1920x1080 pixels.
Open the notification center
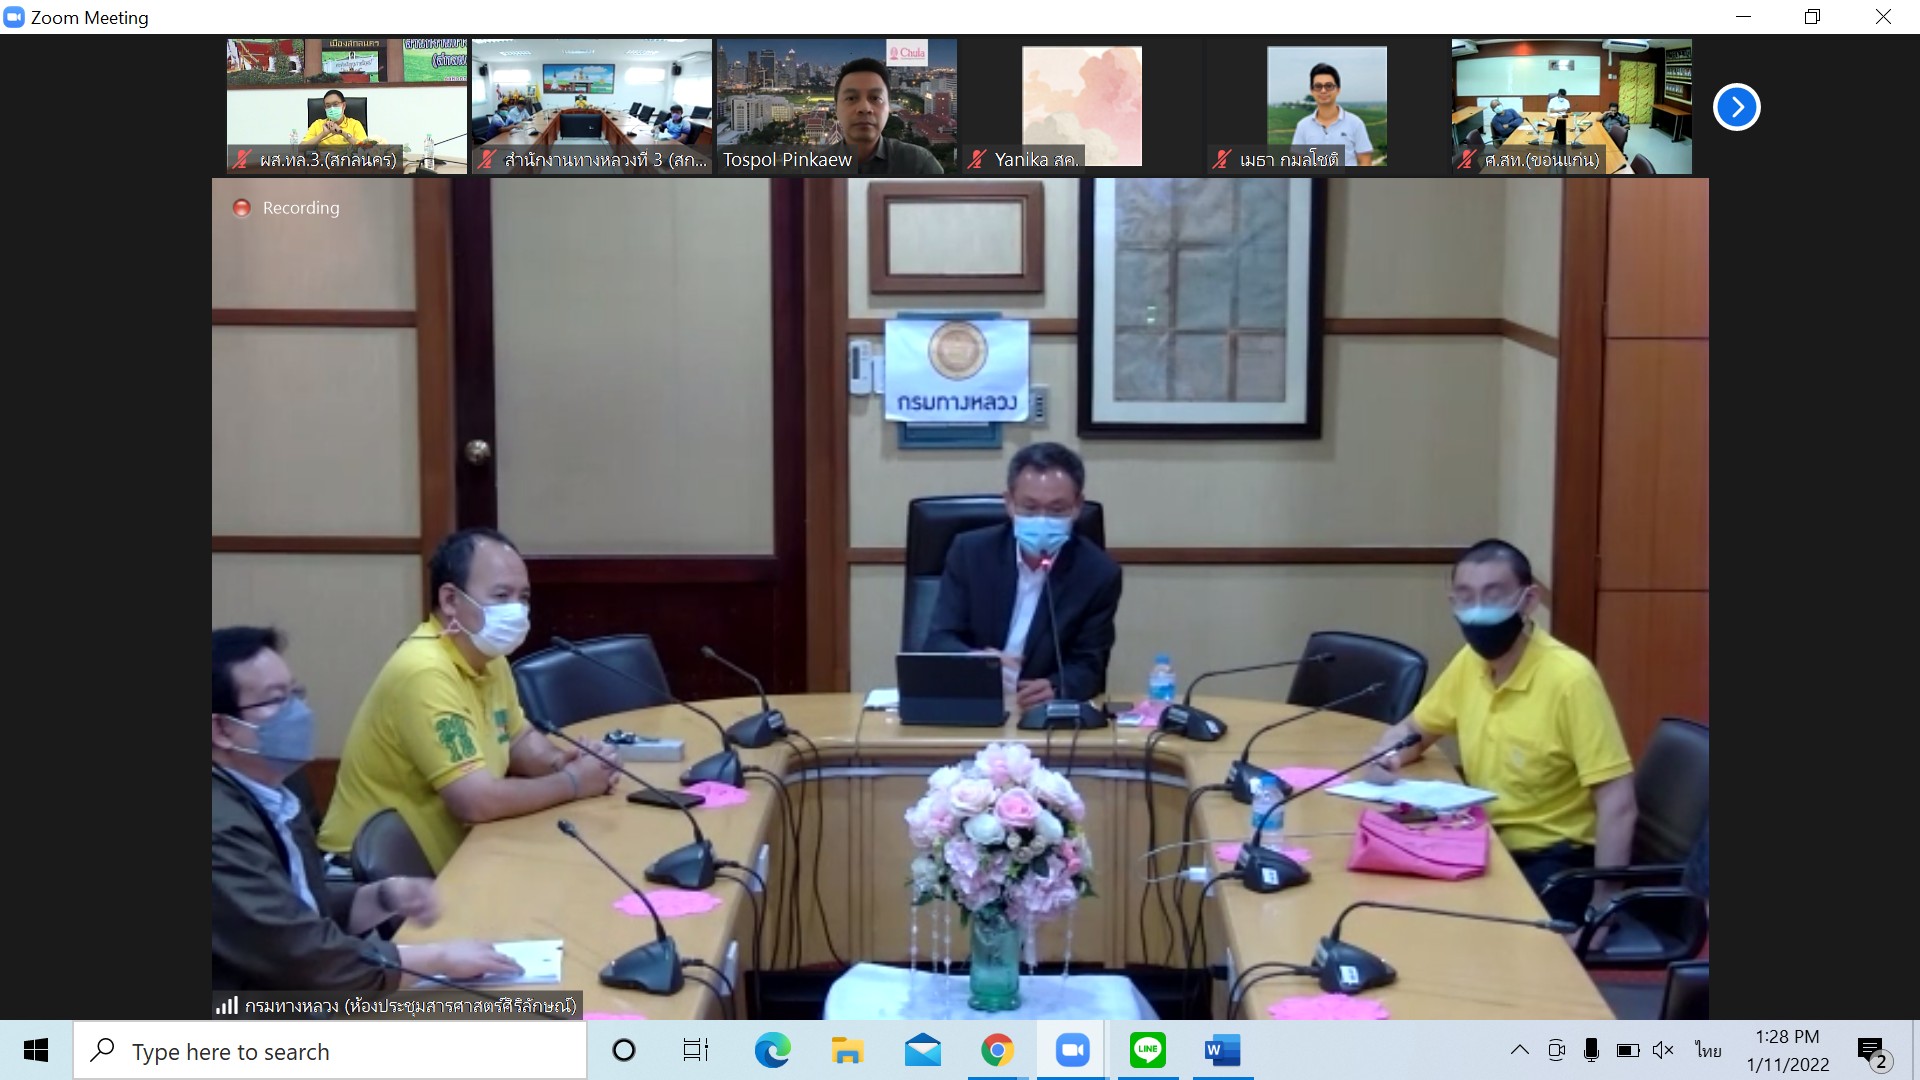(x=1872, y=1052)
